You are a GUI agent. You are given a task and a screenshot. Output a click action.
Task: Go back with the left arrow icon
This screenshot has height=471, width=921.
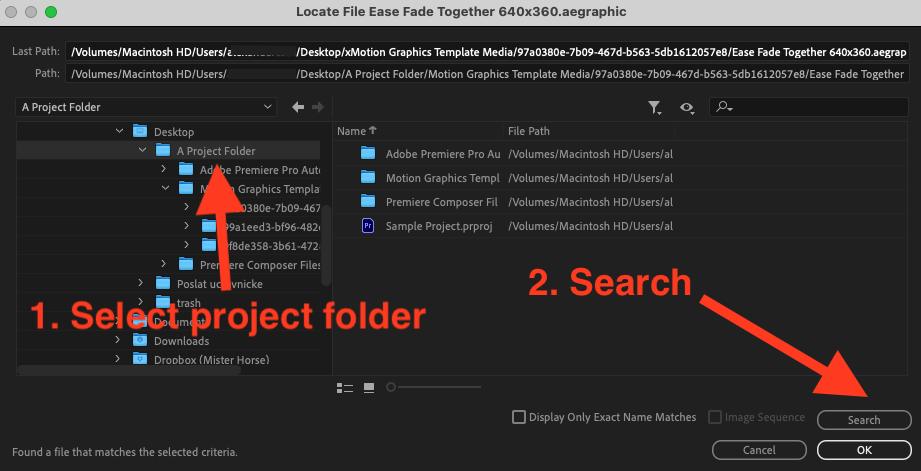297,107
